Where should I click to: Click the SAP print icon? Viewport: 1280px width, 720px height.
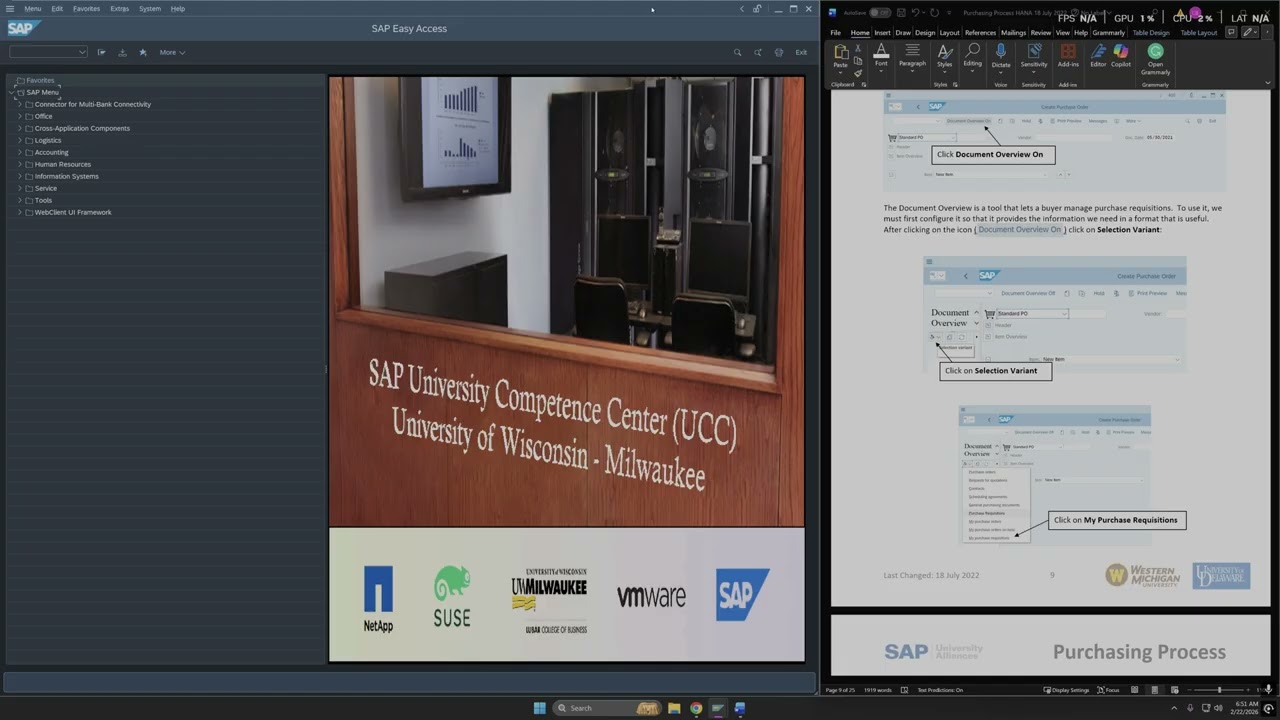[779, 52]
